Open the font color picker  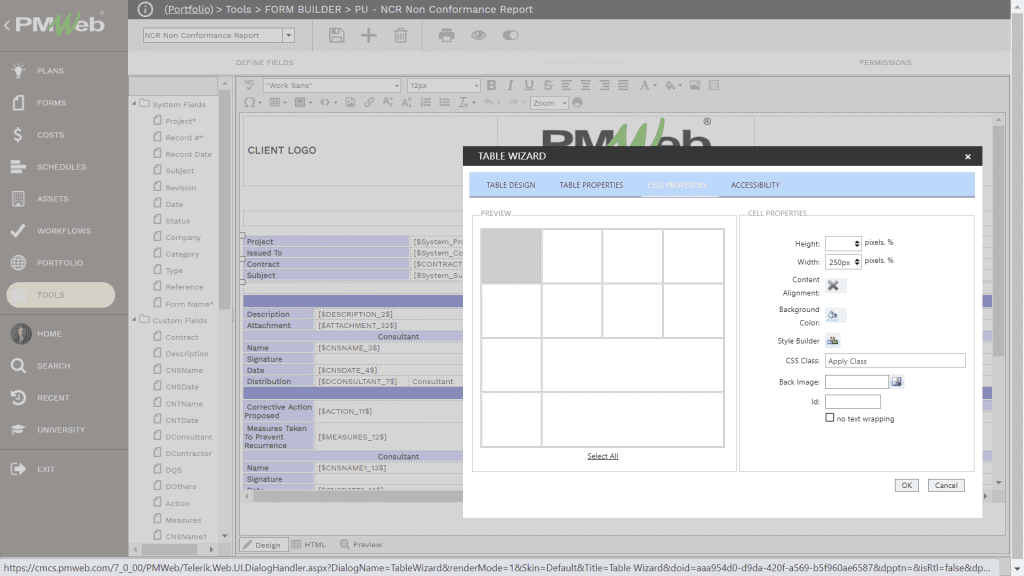pyautogui.click(x=647, y=85)
